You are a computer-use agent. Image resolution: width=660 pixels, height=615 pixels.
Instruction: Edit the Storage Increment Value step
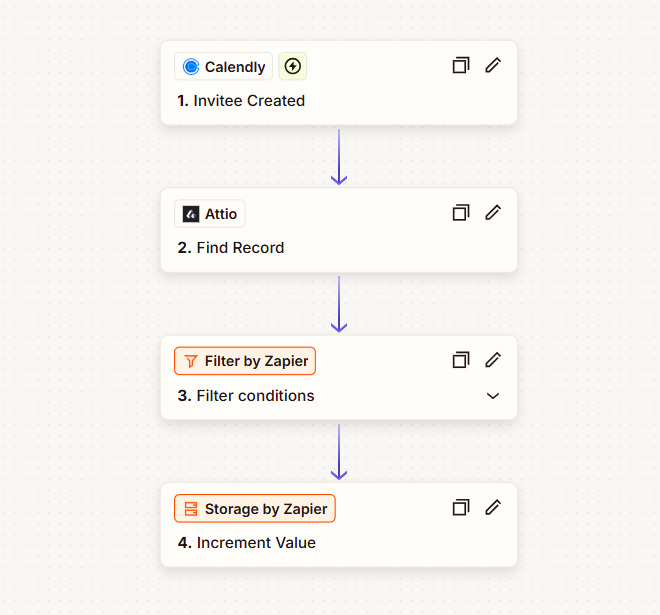click(x=493, y=507)
